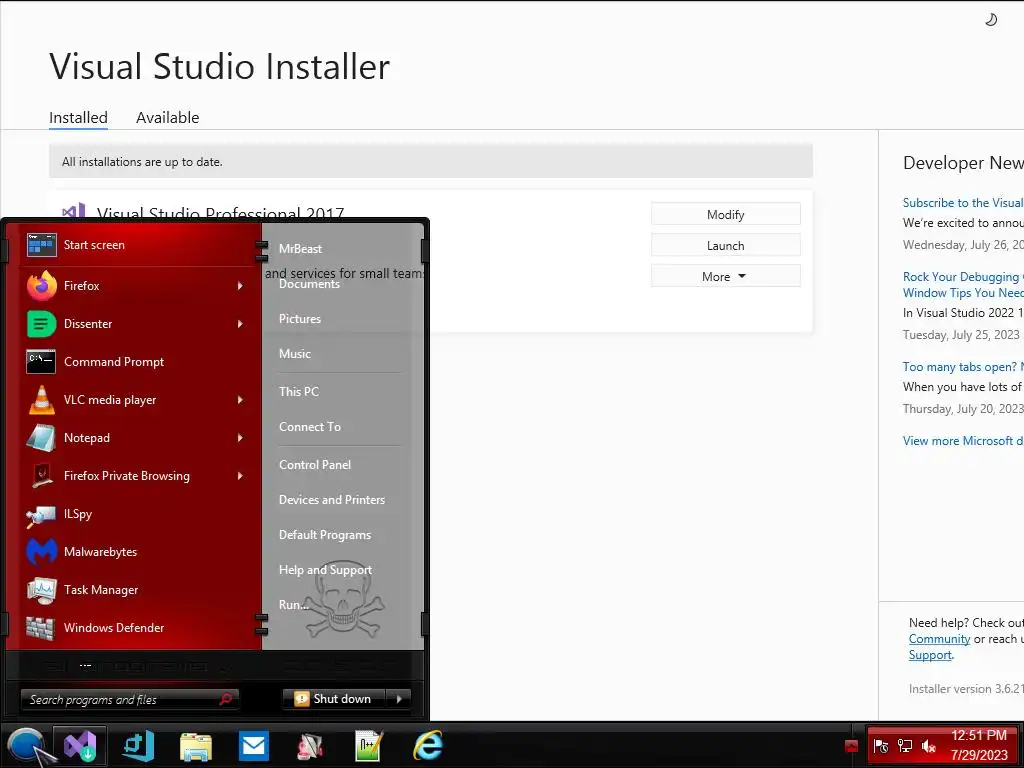
Task: Expand Firefox Private Browsing submenu arrow
Action: point(240,476)
